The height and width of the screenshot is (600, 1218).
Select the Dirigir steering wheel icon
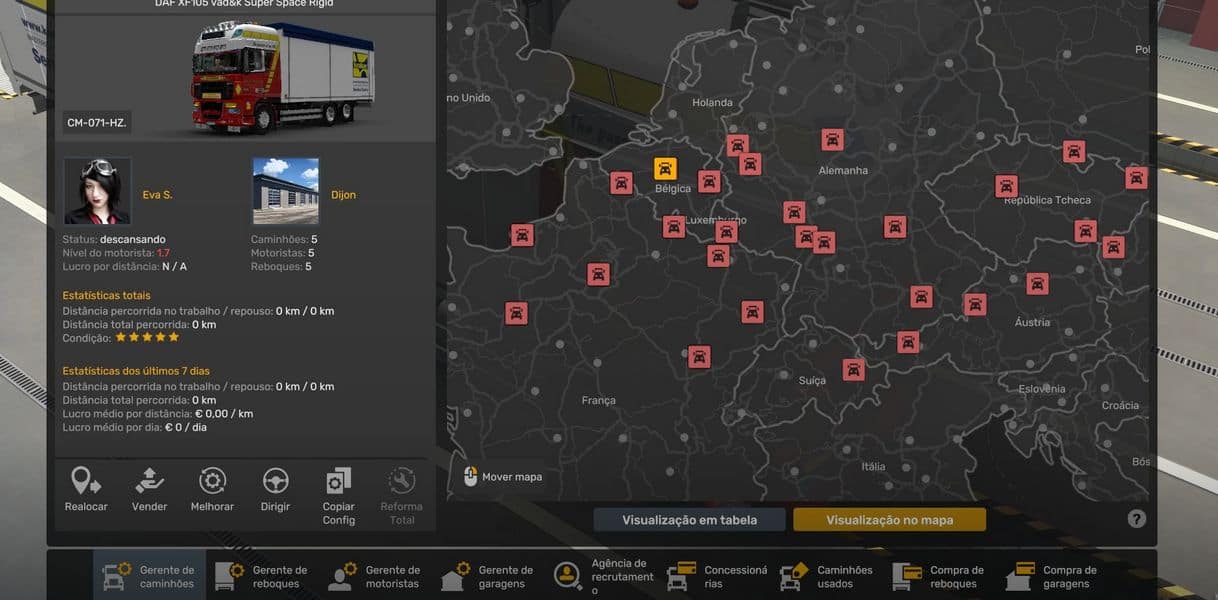[275, 482]
